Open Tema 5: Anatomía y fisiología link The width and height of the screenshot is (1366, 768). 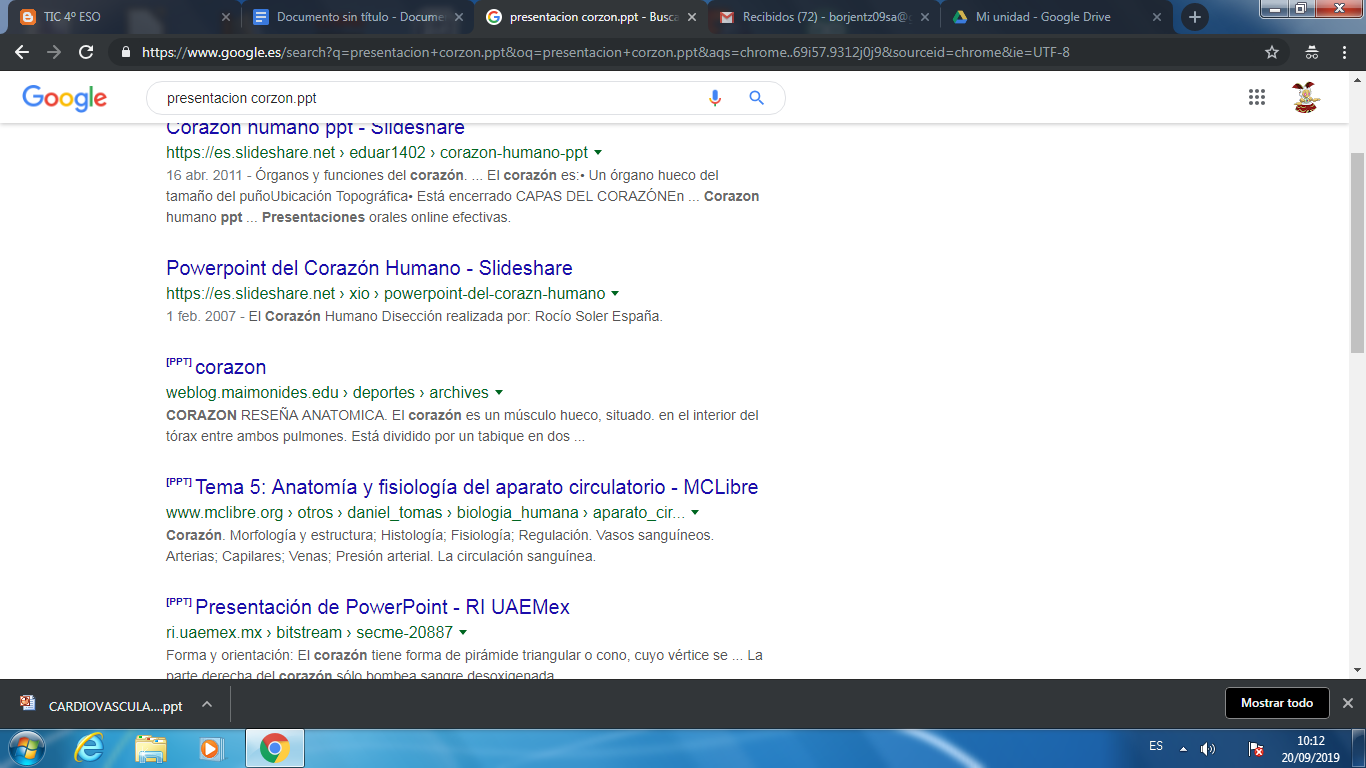(x=476, y=487)
